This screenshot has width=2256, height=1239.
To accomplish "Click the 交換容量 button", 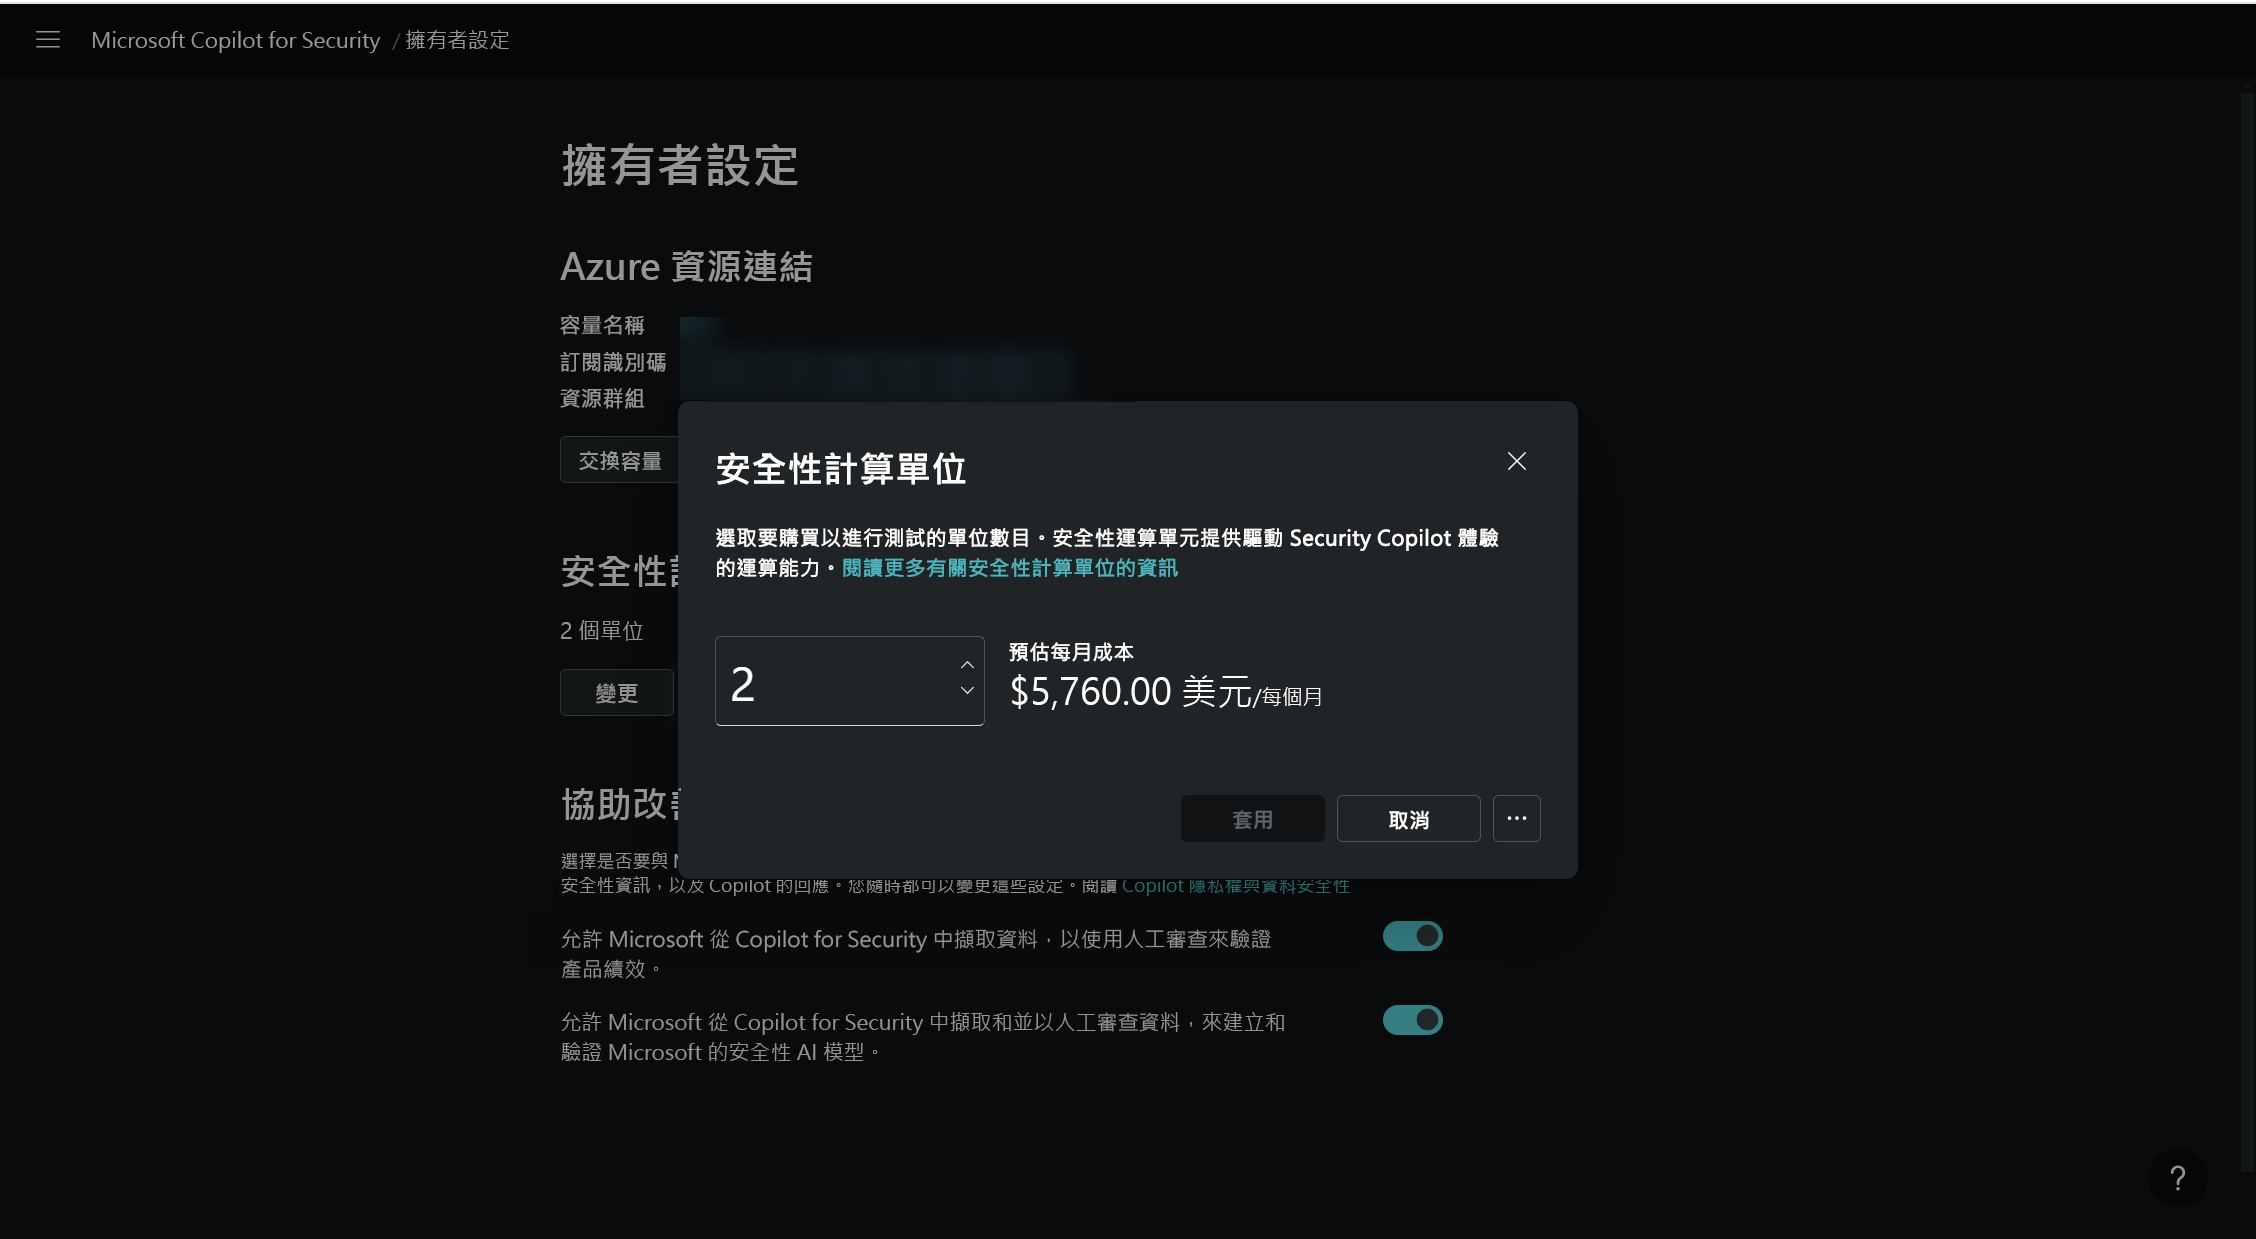I will tap(619, 460).
